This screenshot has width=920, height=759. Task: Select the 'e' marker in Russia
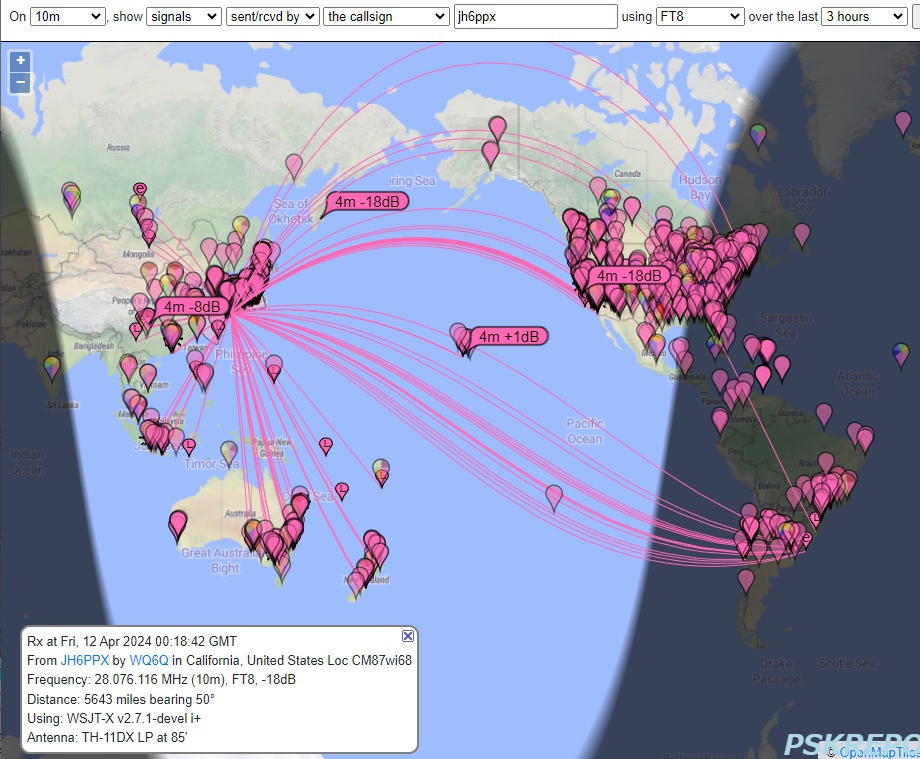(140, 189)
